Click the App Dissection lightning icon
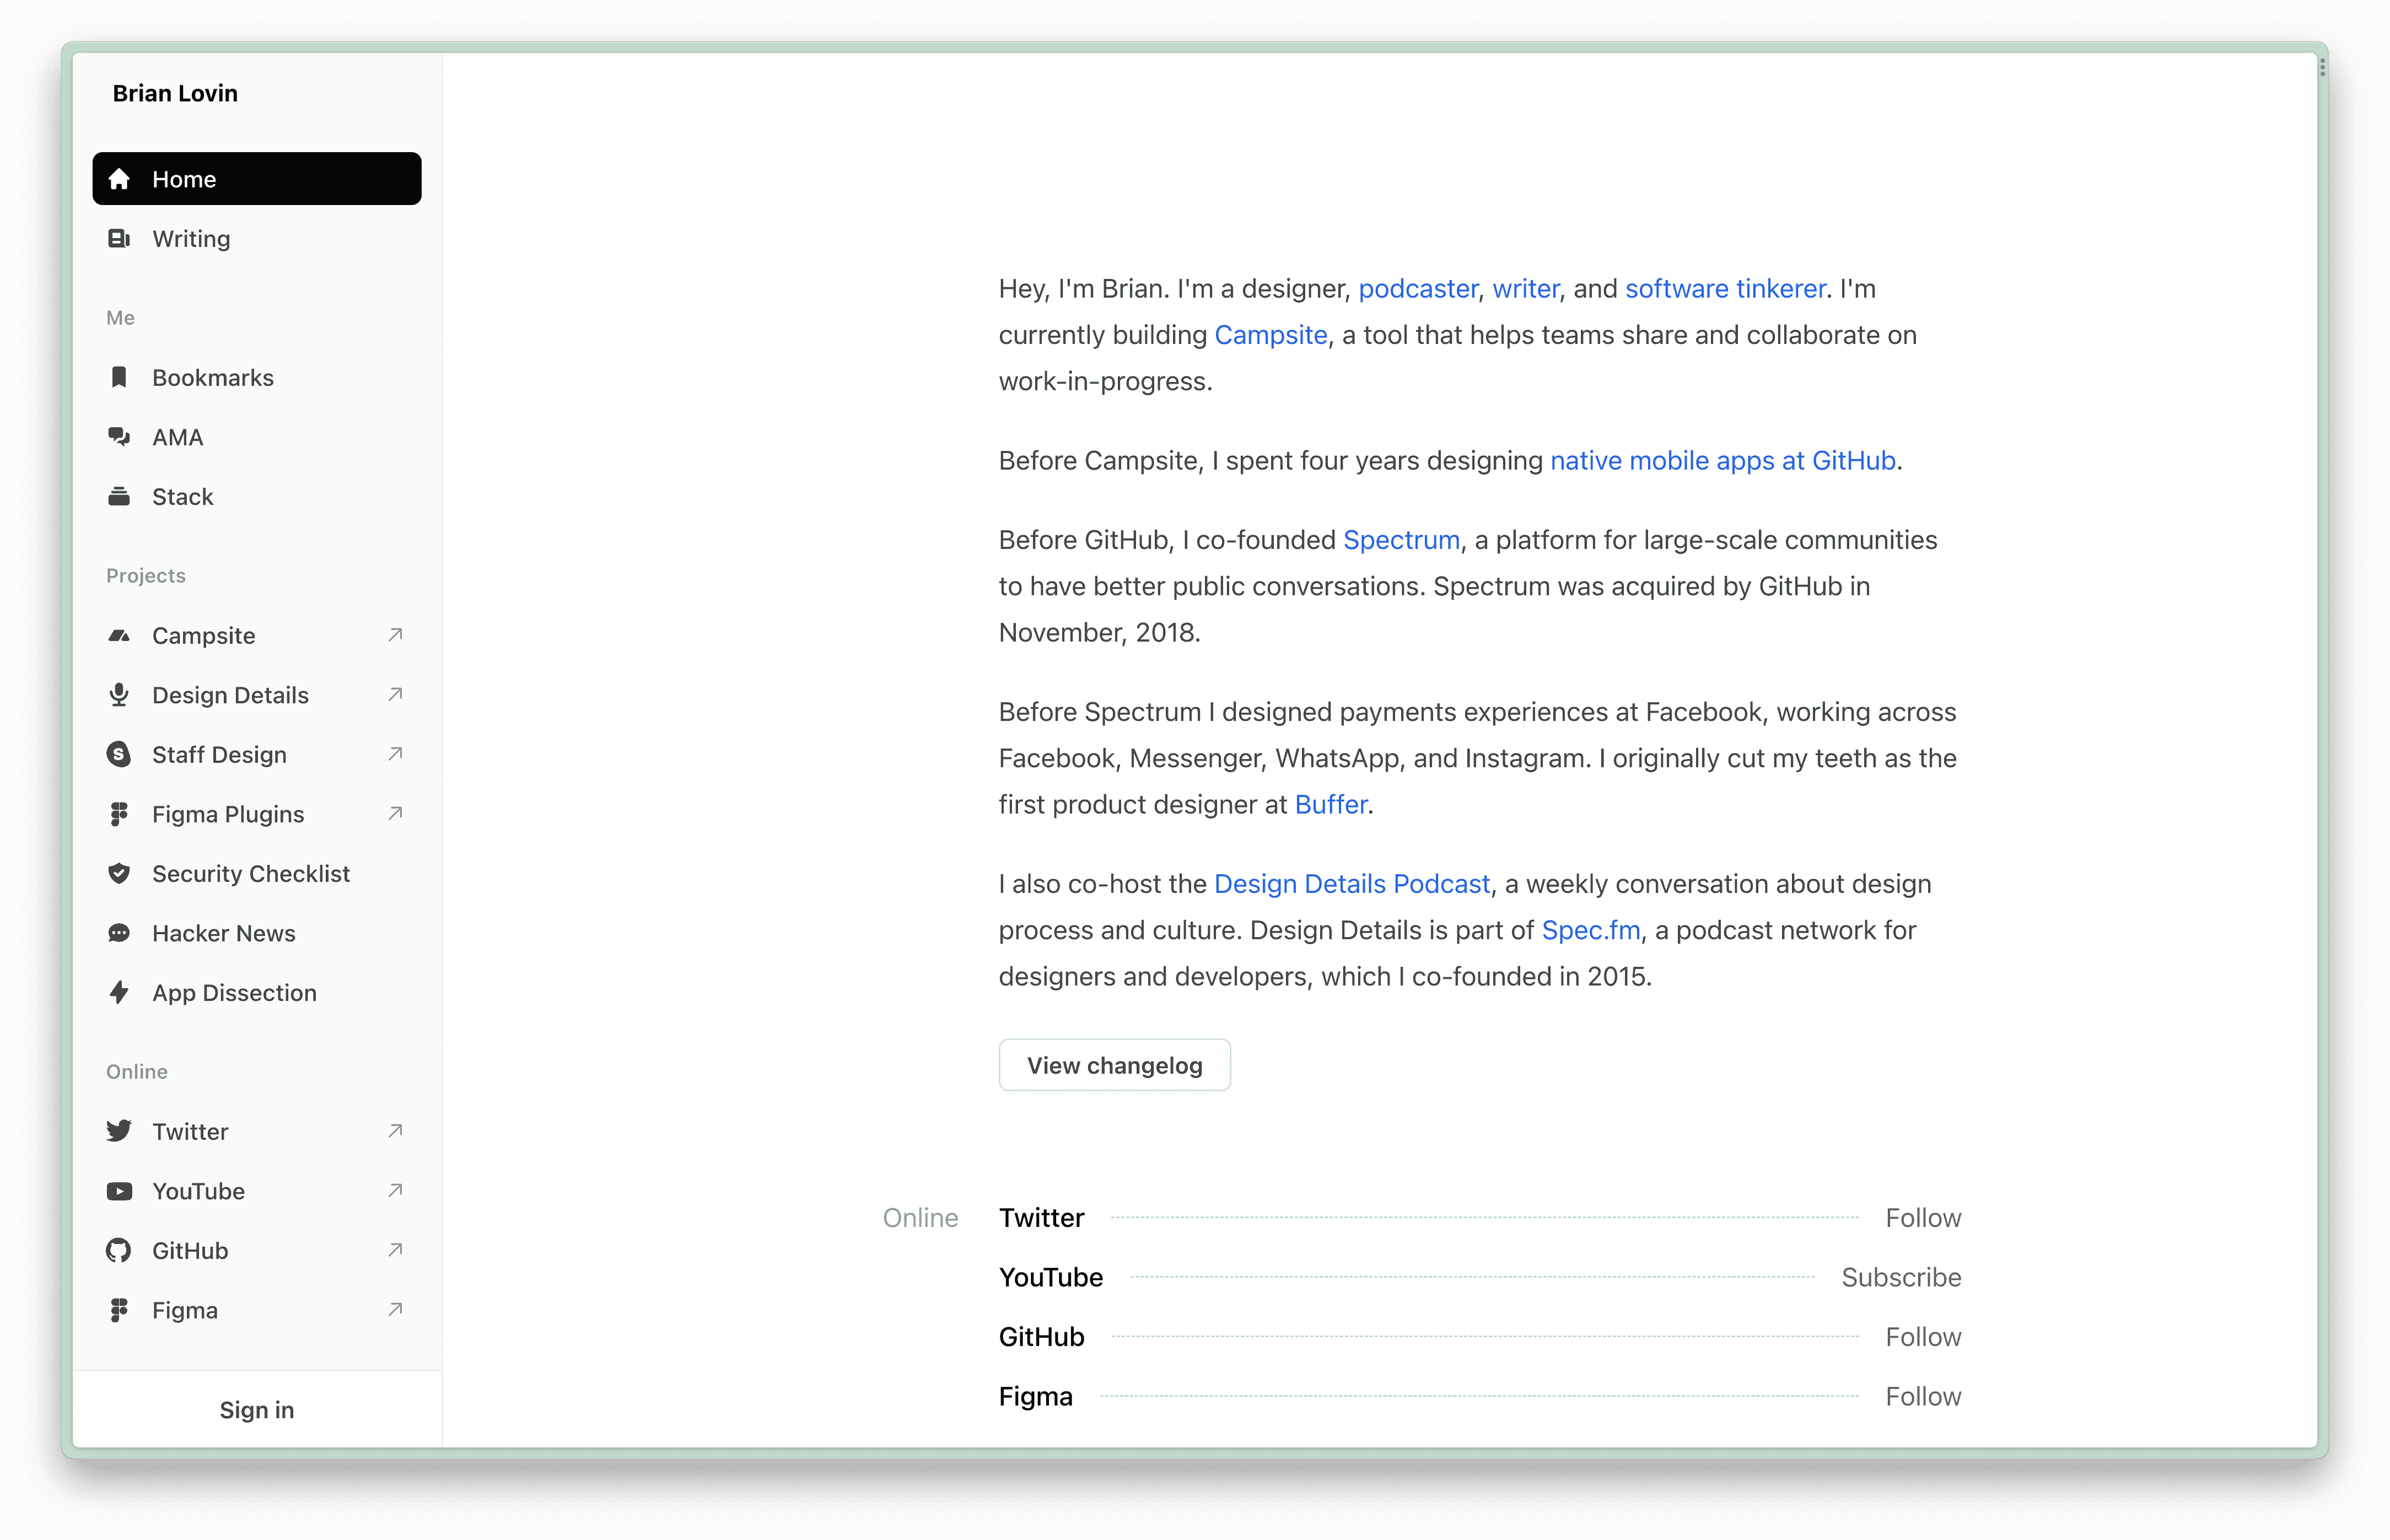This screenshot has height=1540, width=2390. pyautogui.click(x=119, y=992)
